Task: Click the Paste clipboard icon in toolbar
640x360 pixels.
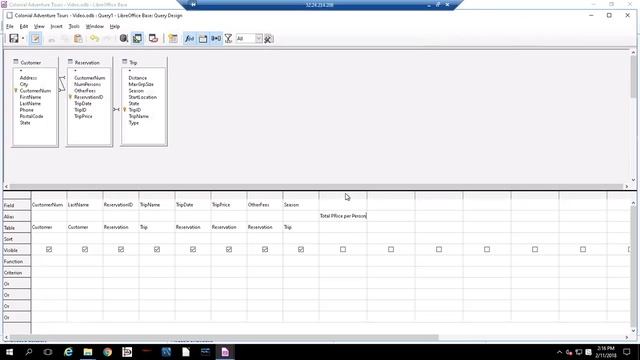Action: [x=78, y=38]
